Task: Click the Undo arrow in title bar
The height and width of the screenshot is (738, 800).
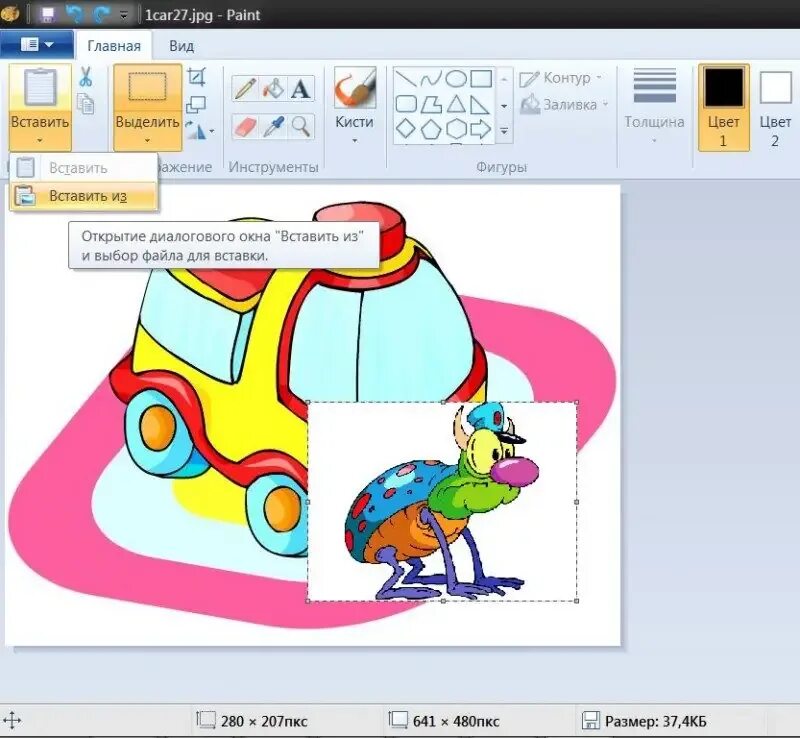Action: click(75, 14)
